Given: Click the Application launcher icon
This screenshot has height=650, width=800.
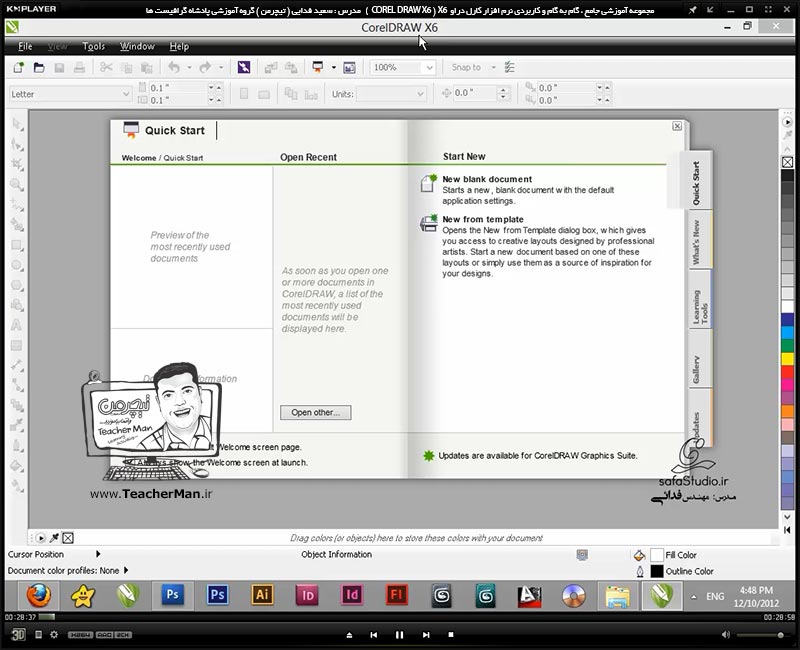Looking at the screenshot, I should tap(318, 67).
